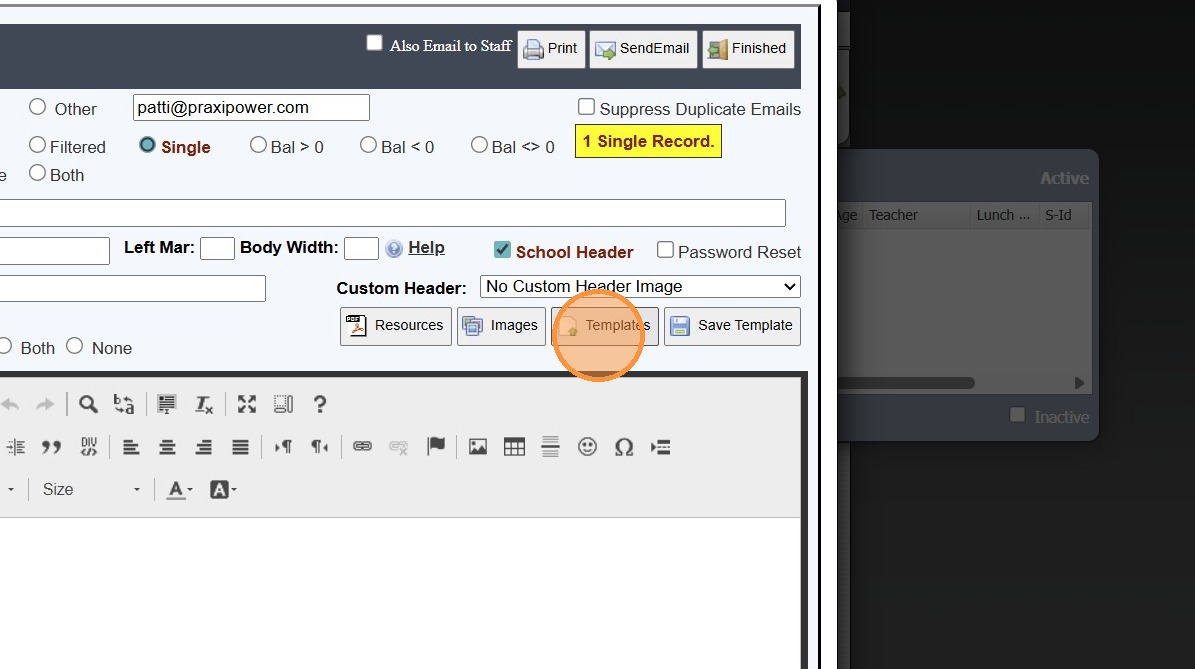Click the S-Id column header in background

point(1065,215)
